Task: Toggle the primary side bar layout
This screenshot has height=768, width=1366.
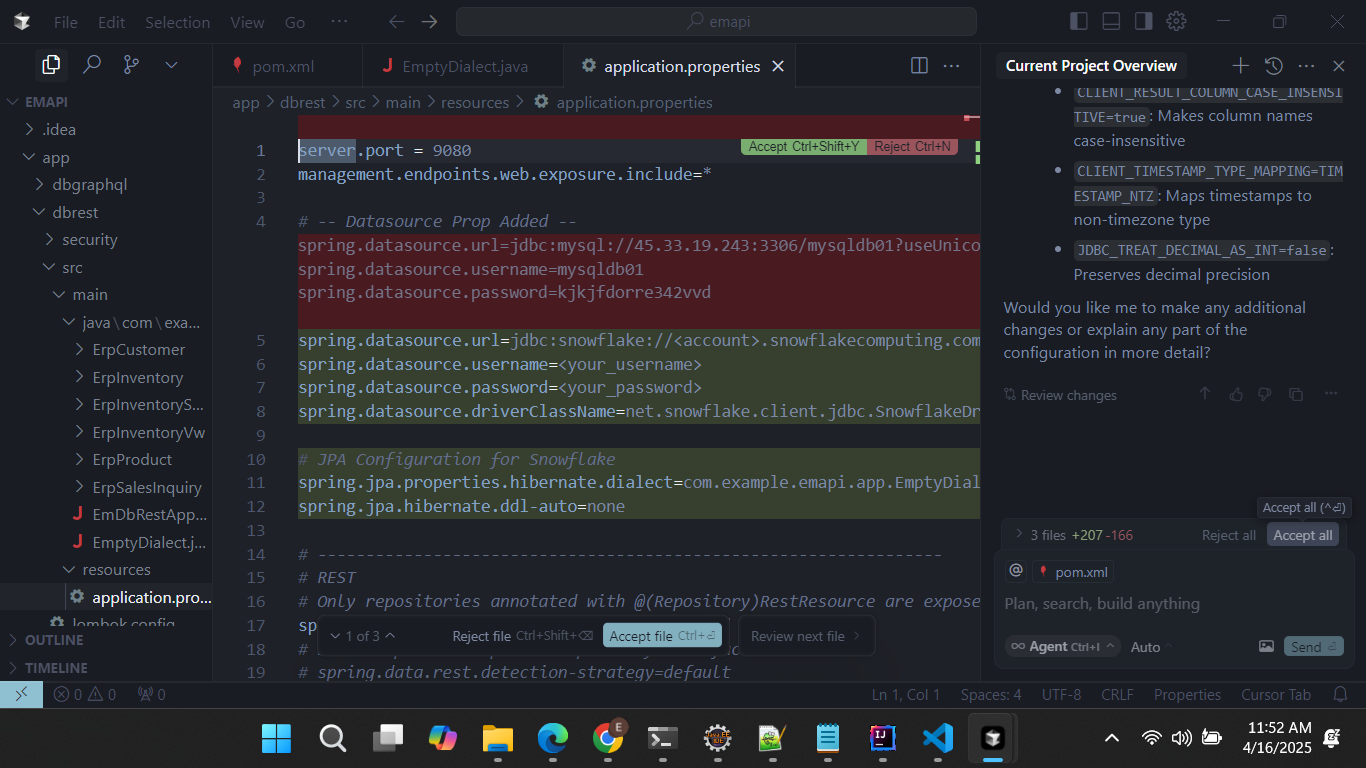Action: coord(1078,21)
